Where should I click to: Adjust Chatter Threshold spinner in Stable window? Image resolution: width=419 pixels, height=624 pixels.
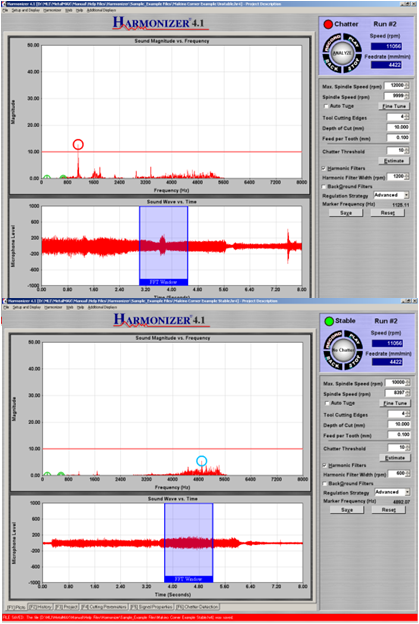click(407, 448)
